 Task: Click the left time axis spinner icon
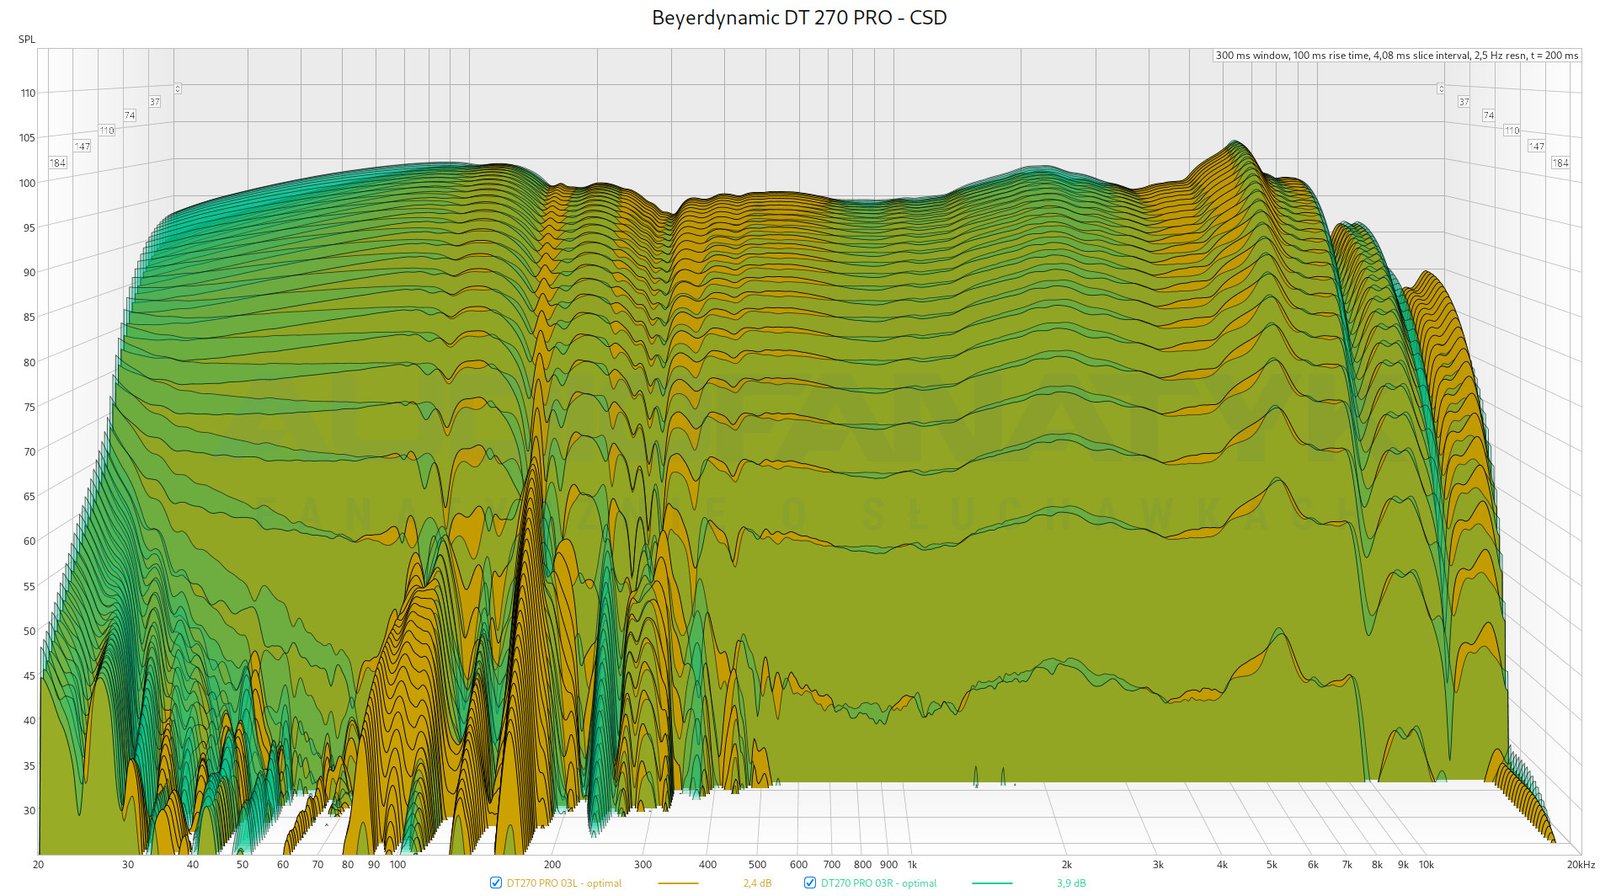(x=177, y=89)
